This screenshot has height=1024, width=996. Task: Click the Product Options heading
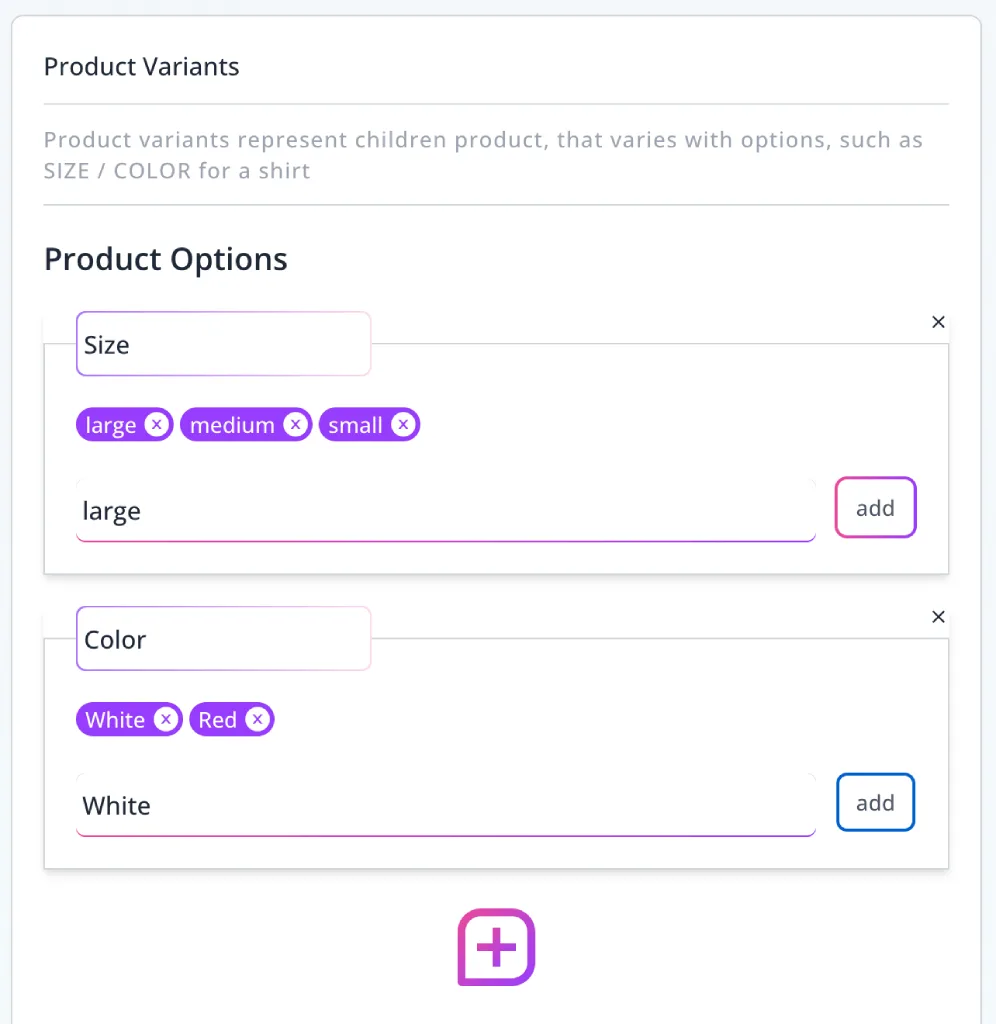coord(166,259)
